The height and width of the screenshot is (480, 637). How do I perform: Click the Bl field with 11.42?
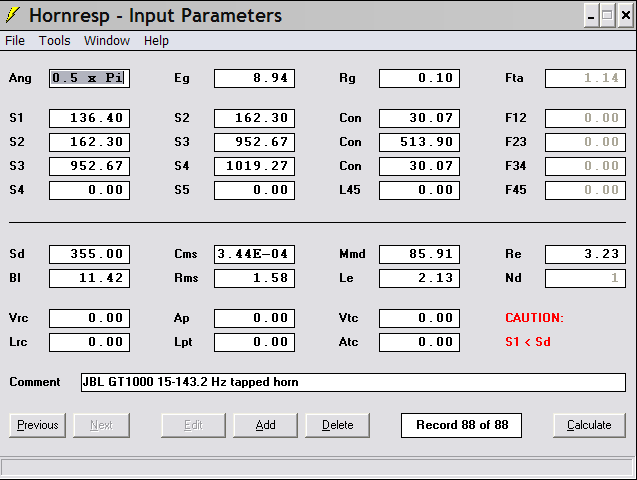click(89, 278)
